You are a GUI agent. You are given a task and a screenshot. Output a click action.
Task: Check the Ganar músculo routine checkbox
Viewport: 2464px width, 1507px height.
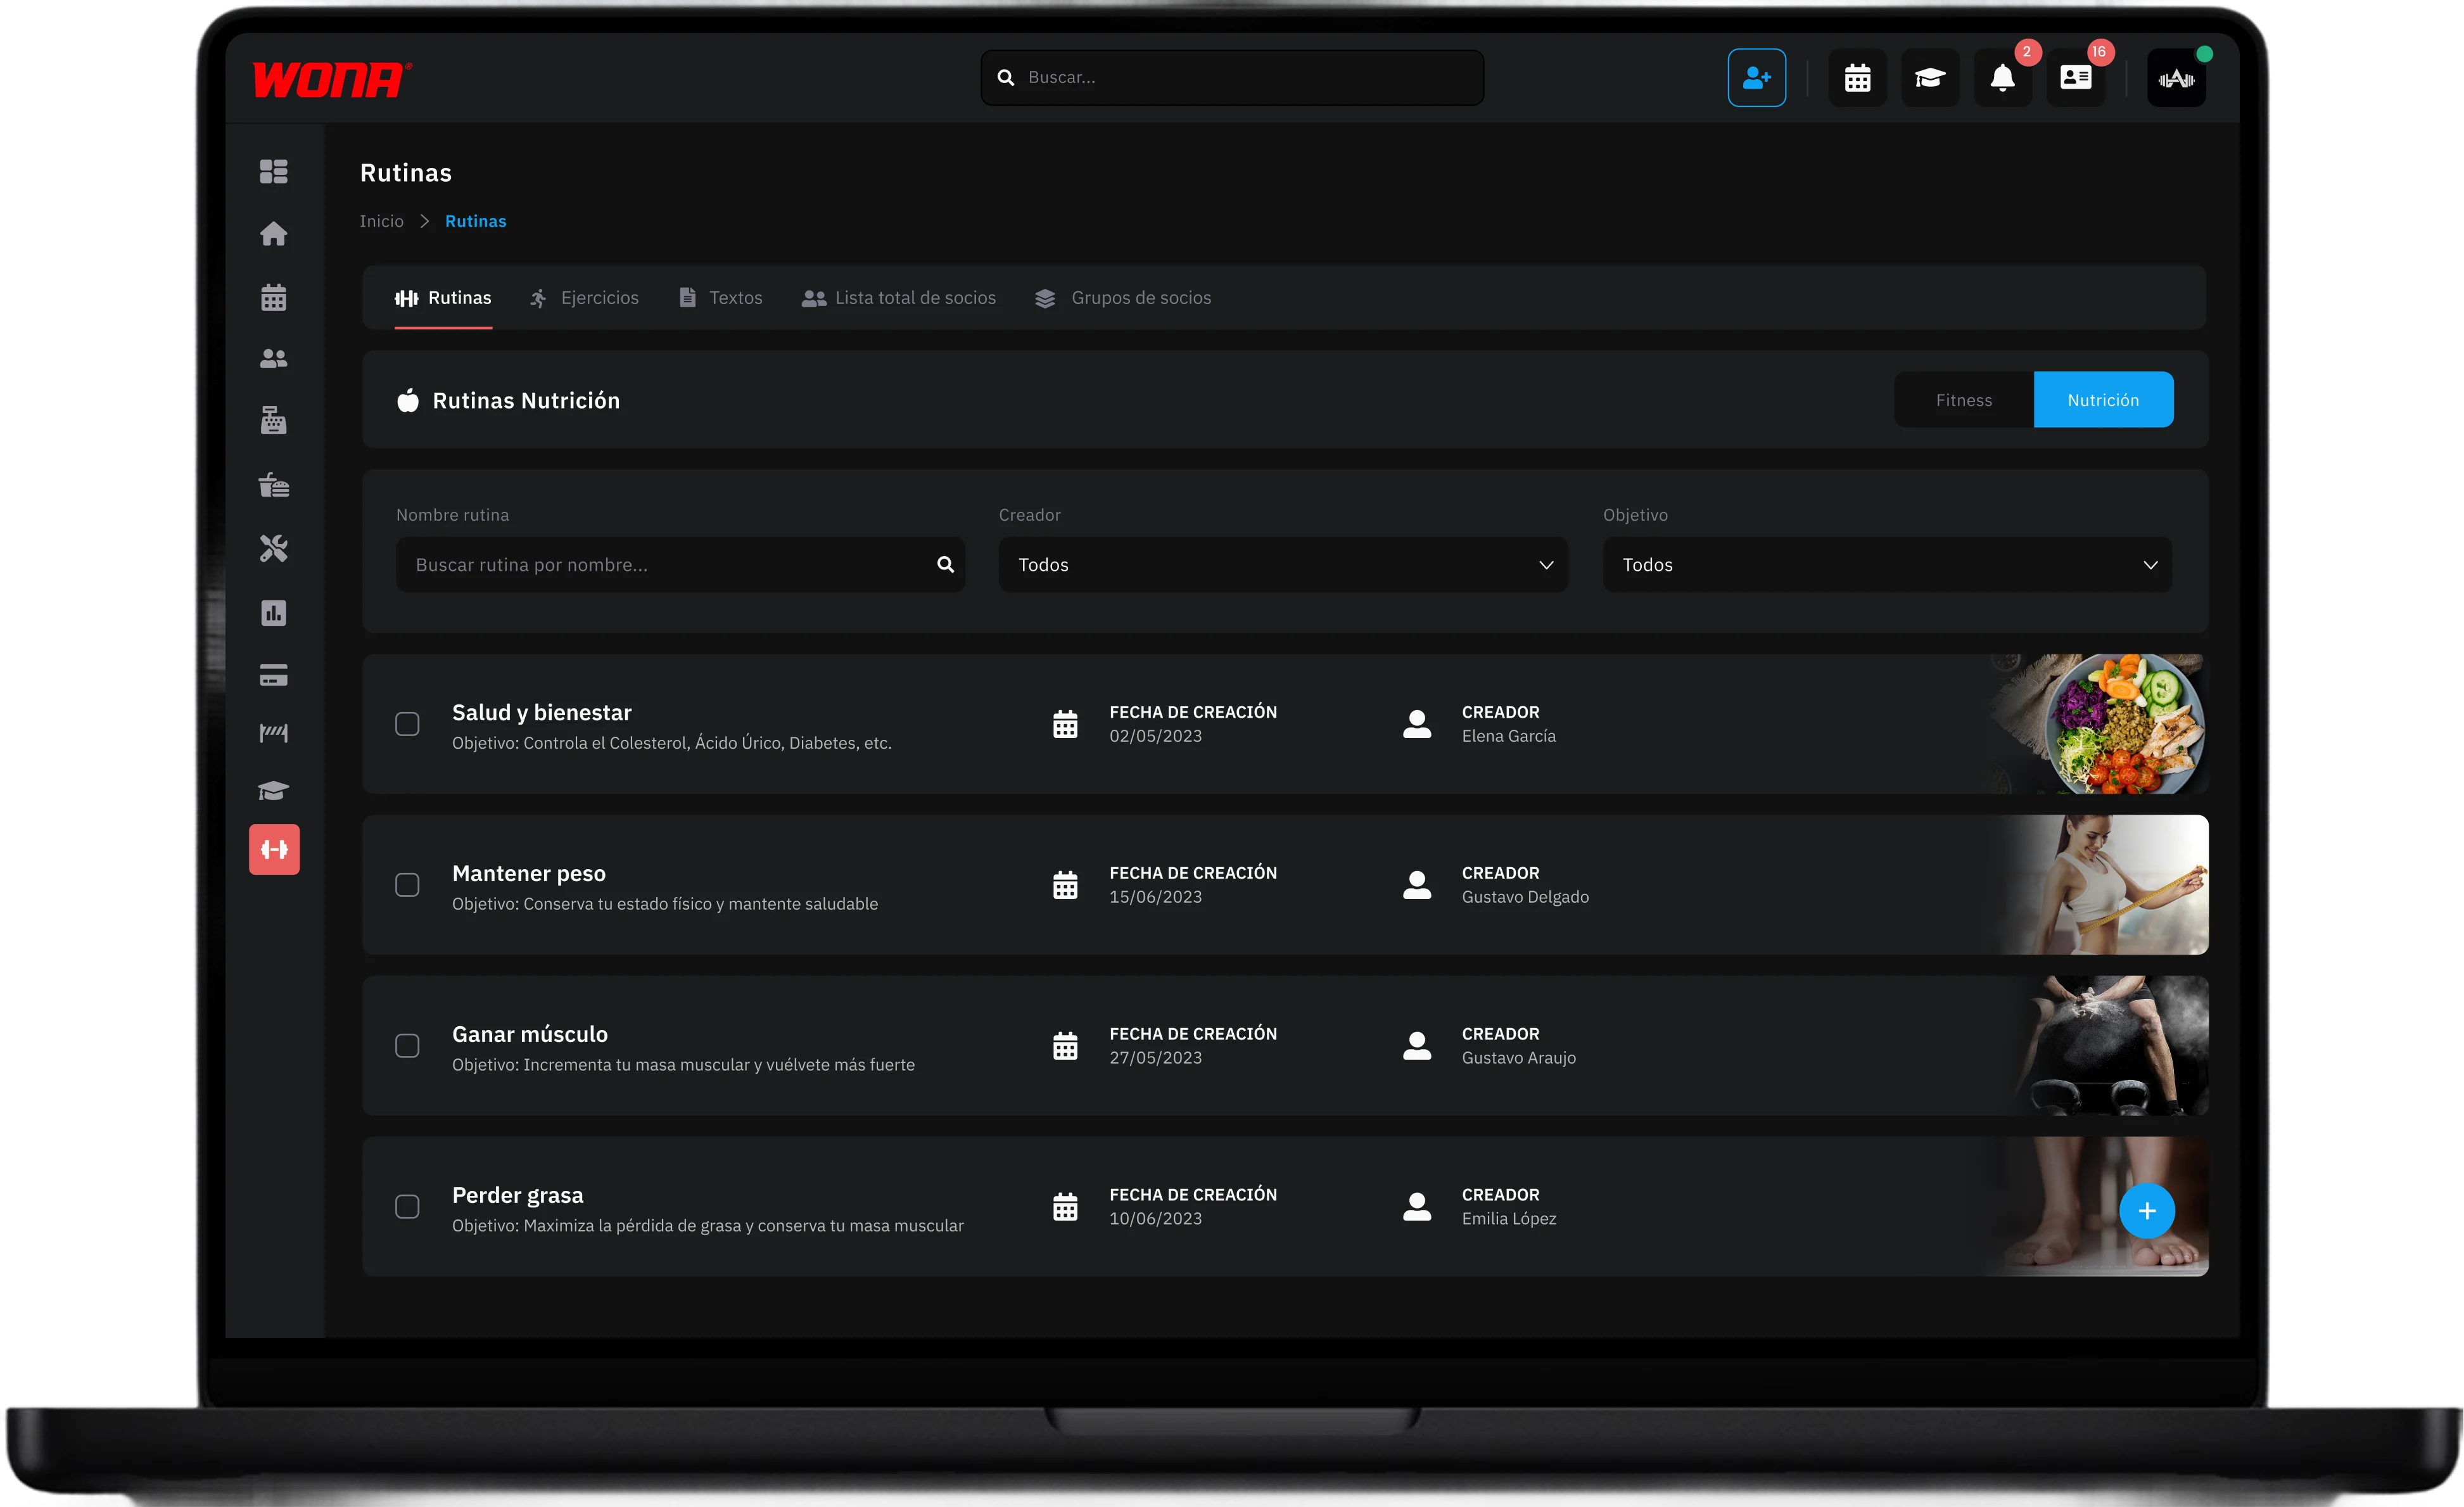pos(407,1046)
